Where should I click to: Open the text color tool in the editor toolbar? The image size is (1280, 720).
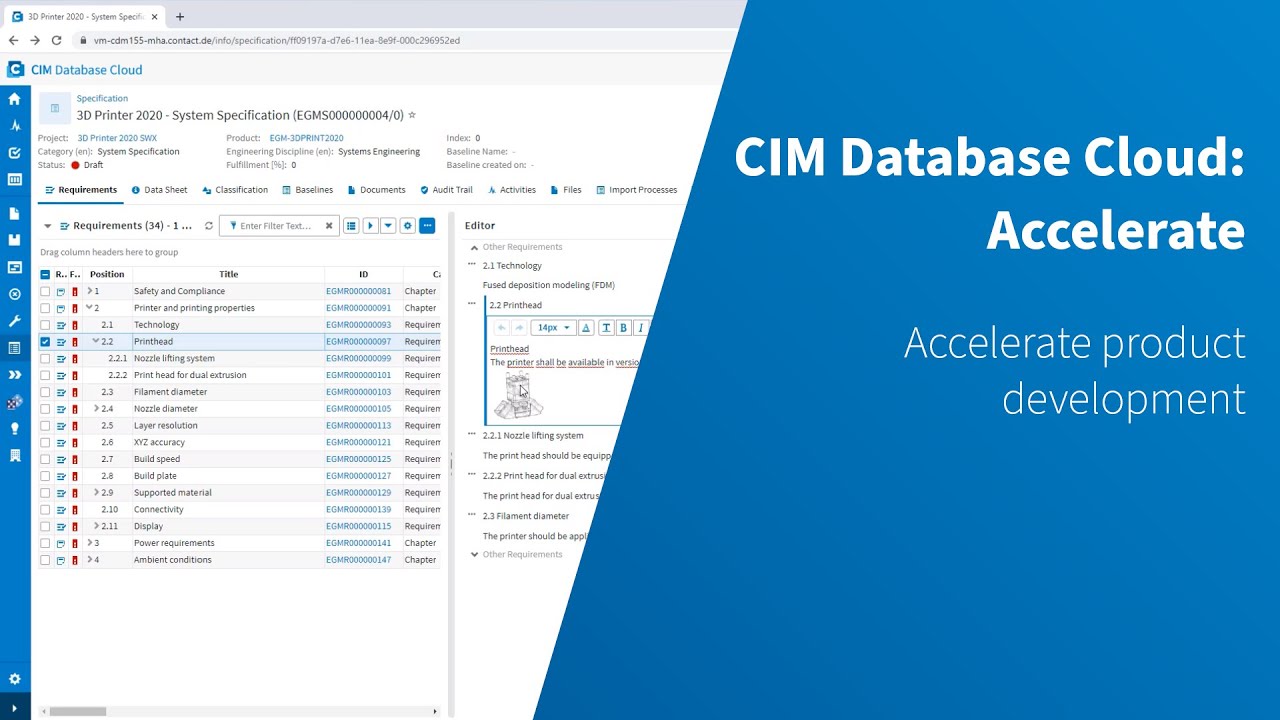tap(586, 328)
